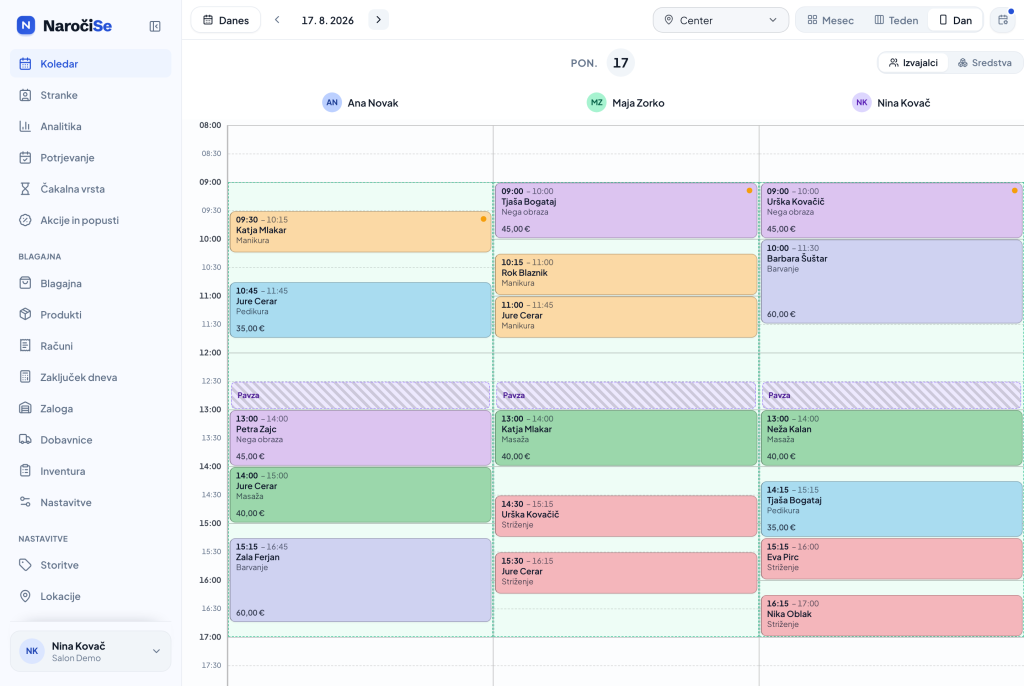
Task: Select Ana Novak column header
Action: coord(360,103)
